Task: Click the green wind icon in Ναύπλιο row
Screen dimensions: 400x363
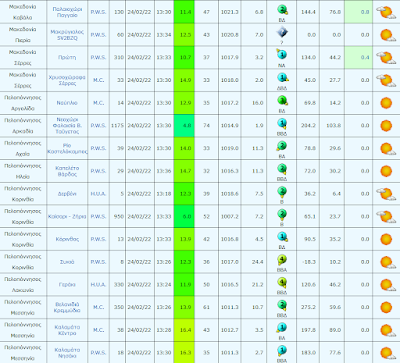Action: pyautogui.click(x=282, y=100)
